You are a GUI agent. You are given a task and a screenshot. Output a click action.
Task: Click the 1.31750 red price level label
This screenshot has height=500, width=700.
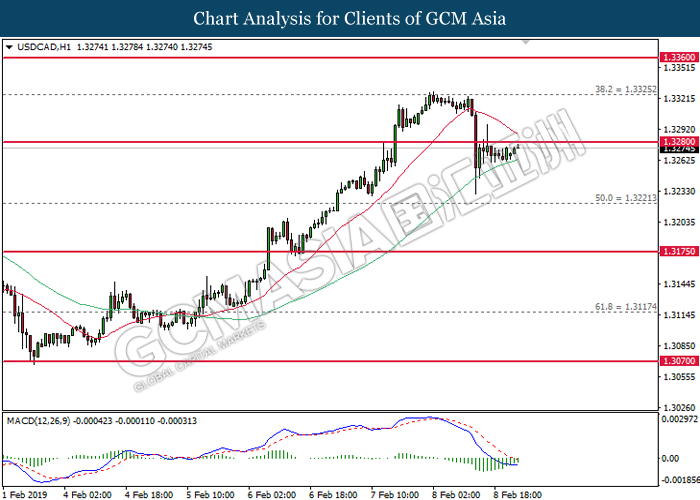coord(679,251)
